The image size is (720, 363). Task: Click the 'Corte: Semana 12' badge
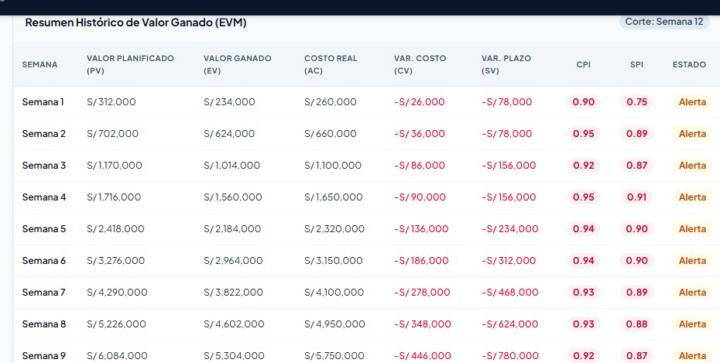tap(664, 22)
